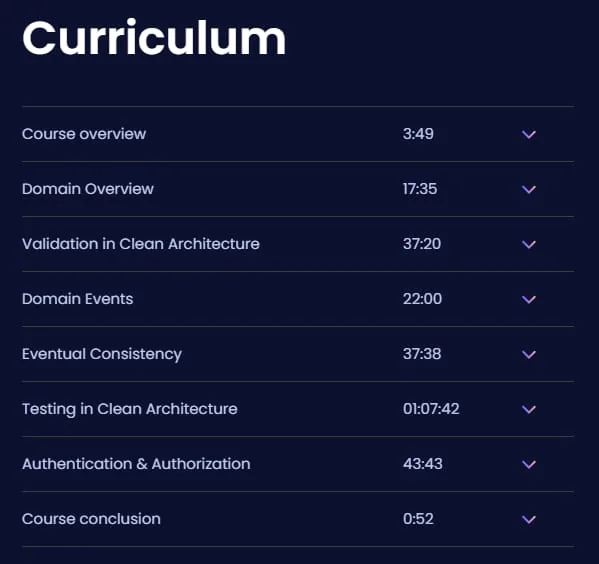Screen dimensions: 599x564
Task: Expand the Eventual Consistency chevron
Action: (x=529, y=355)
